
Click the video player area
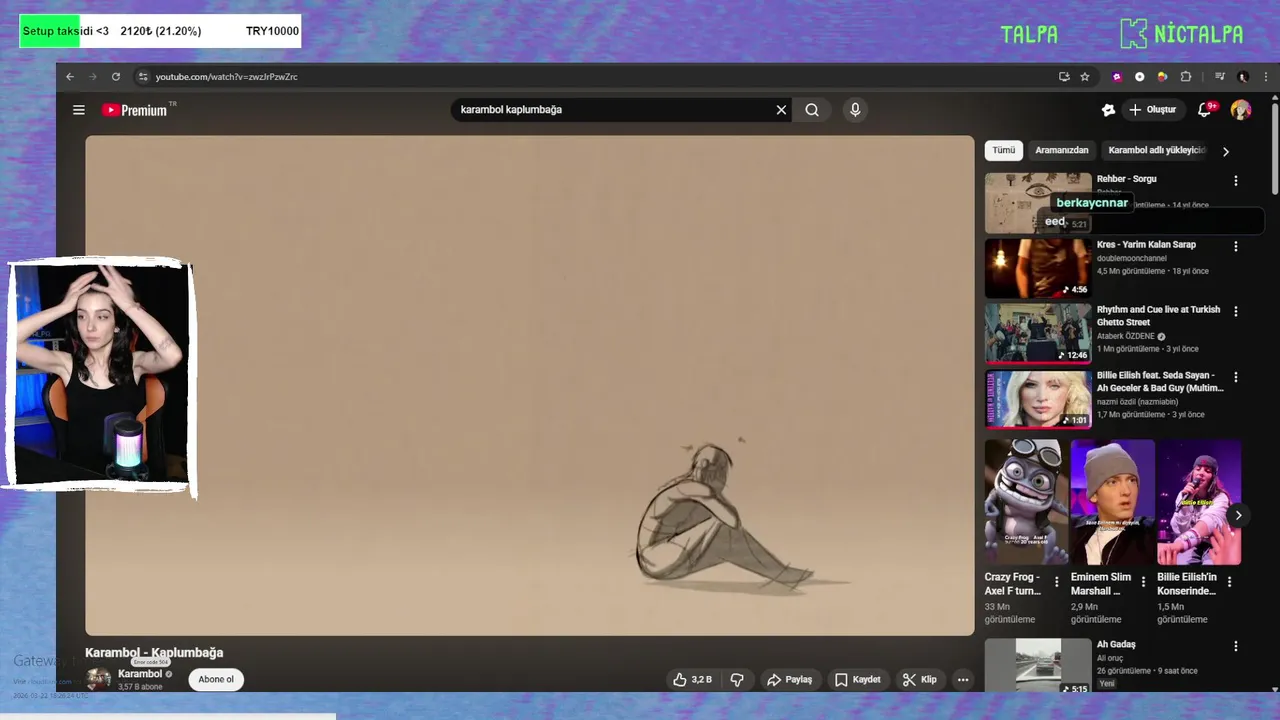point(529,386)
